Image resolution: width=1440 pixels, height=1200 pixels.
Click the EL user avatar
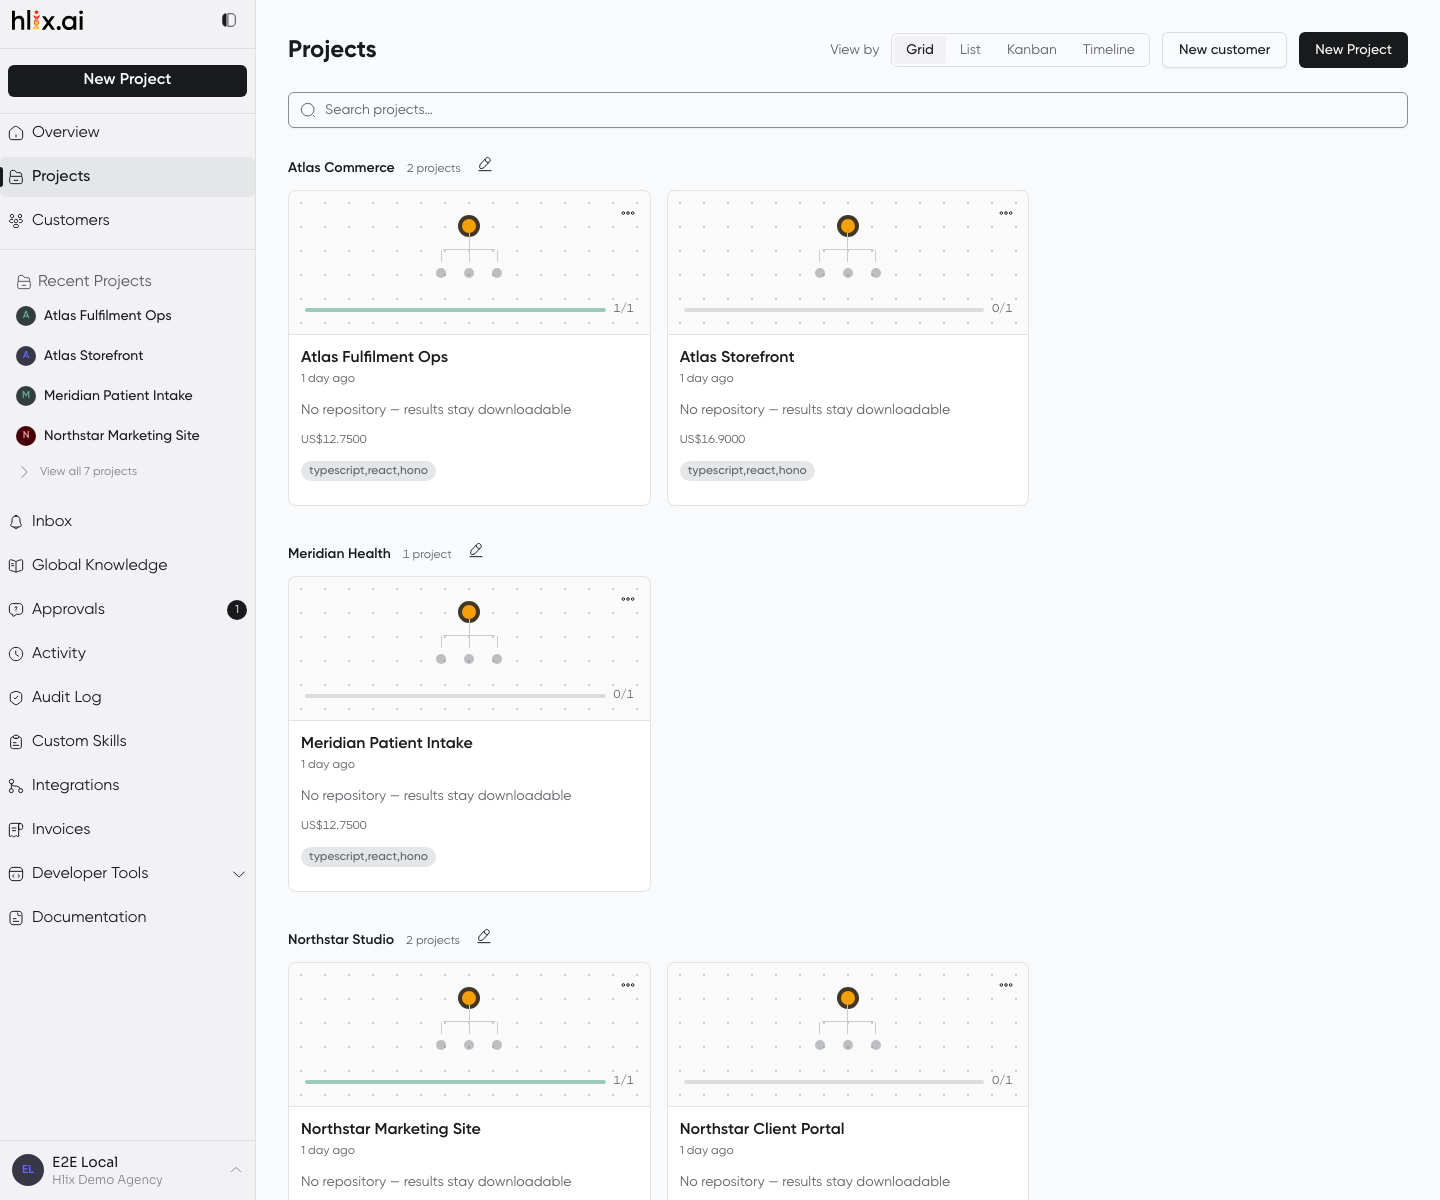click(x=28, y=1170)
